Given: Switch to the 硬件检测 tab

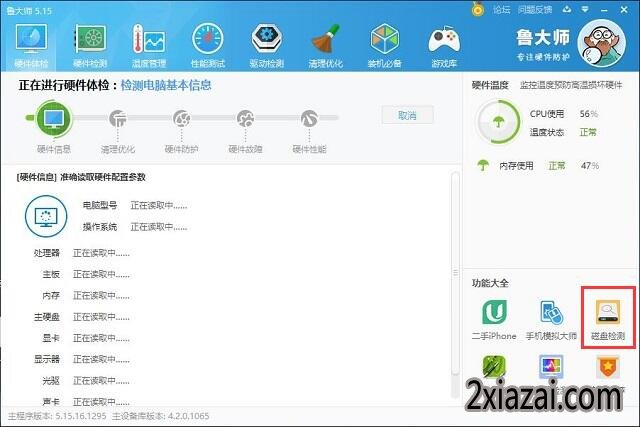Looking at the screenshot, I should (90, 45).
